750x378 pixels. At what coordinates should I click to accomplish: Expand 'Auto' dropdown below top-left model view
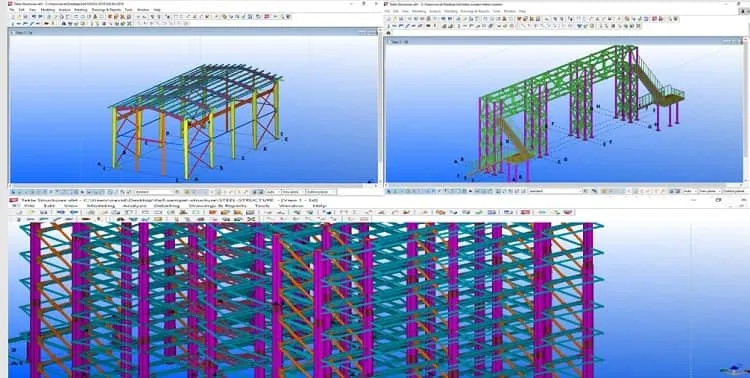273,192
